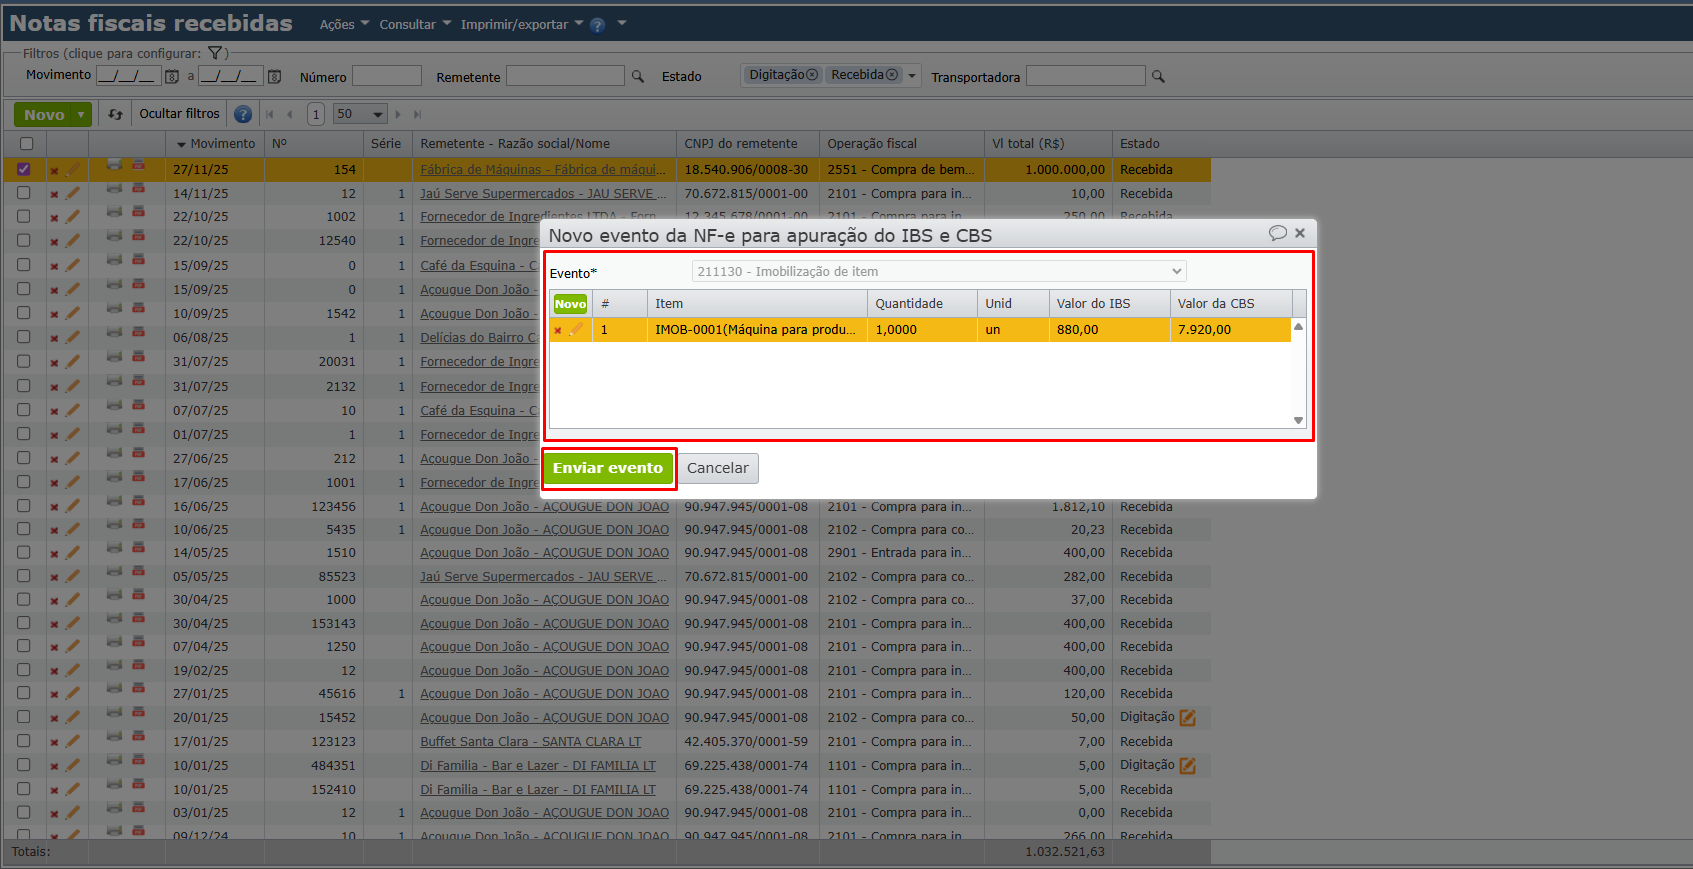This screenshot has width=1693, height=869.
Task: Open the Evento dropdown in the dialog
Action: click(x=939, y=272)
